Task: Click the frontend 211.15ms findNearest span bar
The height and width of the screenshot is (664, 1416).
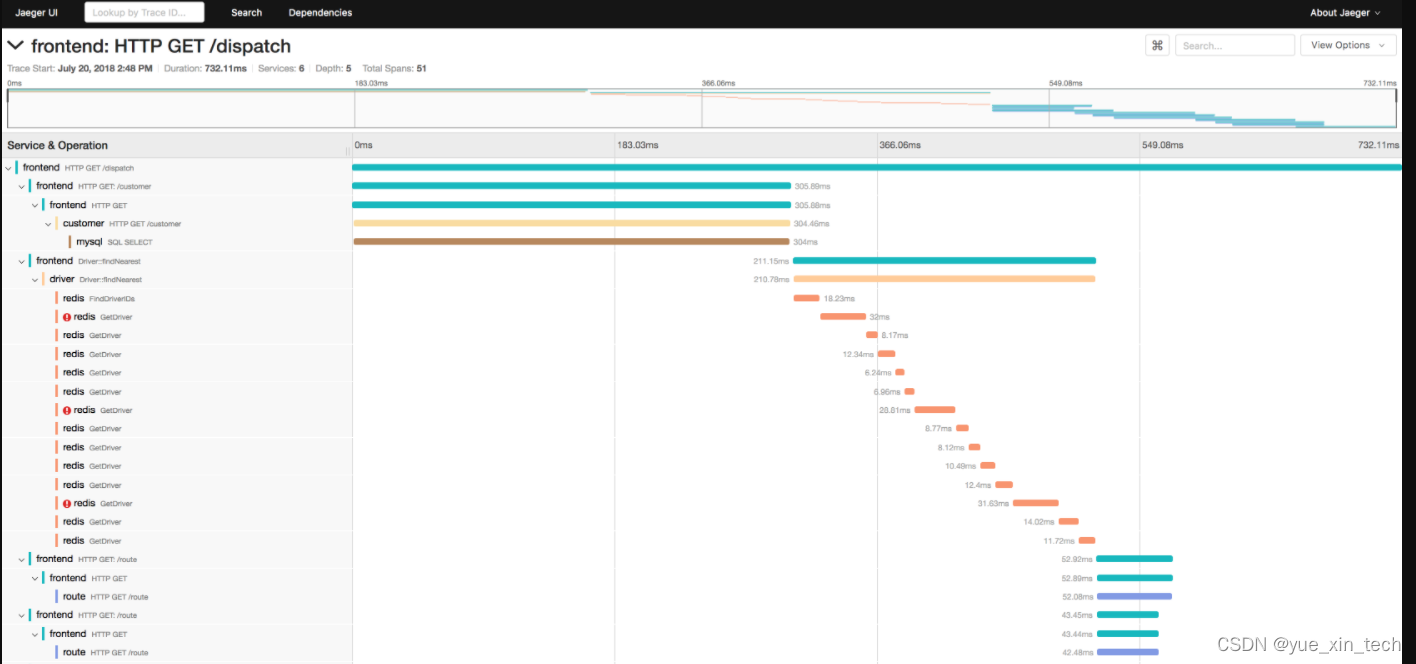Action: click(944, 261)
